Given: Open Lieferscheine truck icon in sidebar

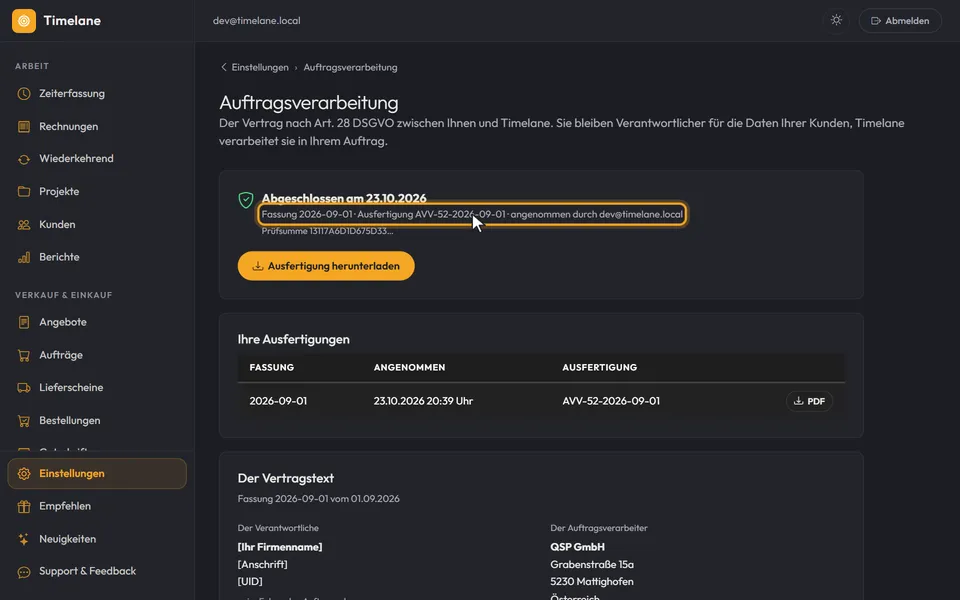Looking at the screenshot, I should 24,388.
